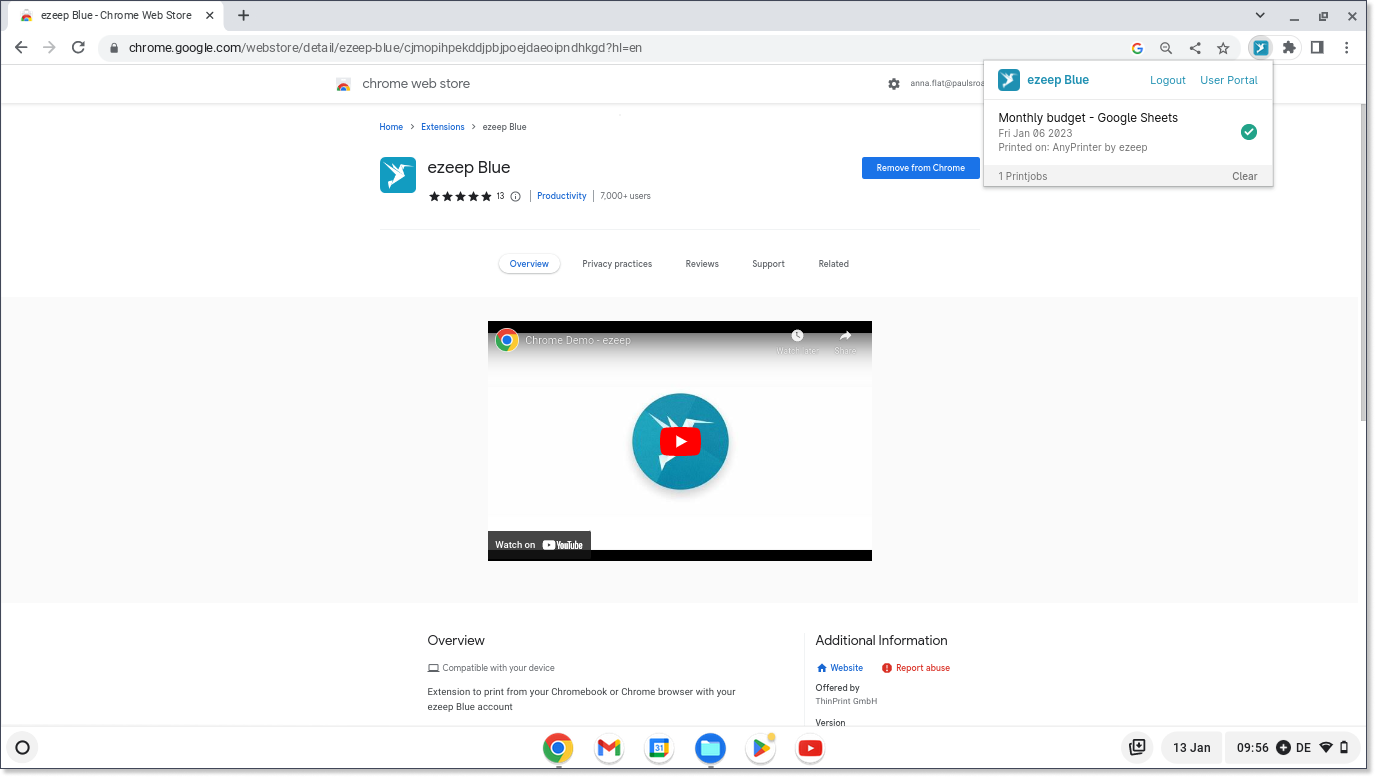The height and width of the screenshot is (777, 1375).
Task: Click the zoom magnifier icon in the omnibox
Action: pyautogui.click(x=1166, y=47)
